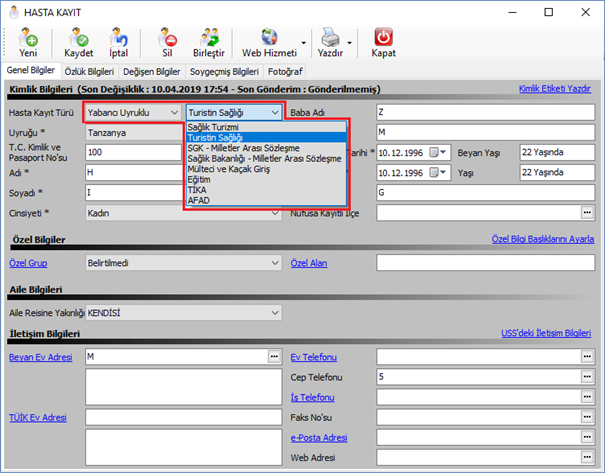Click the TÜİK Ev Adresi input field
The height and width of the screenshot is (473, 605).
[184, 417]
